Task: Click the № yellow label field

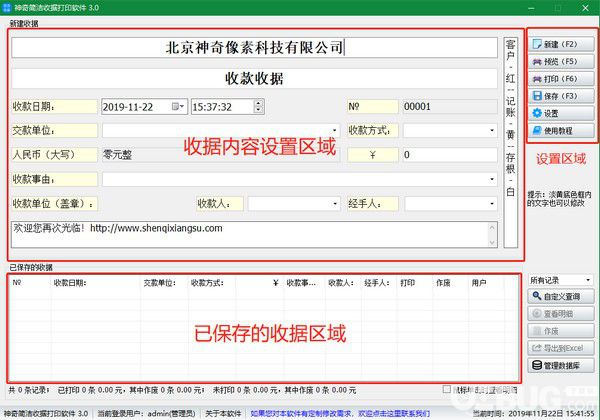Action: tap(372, 107)
